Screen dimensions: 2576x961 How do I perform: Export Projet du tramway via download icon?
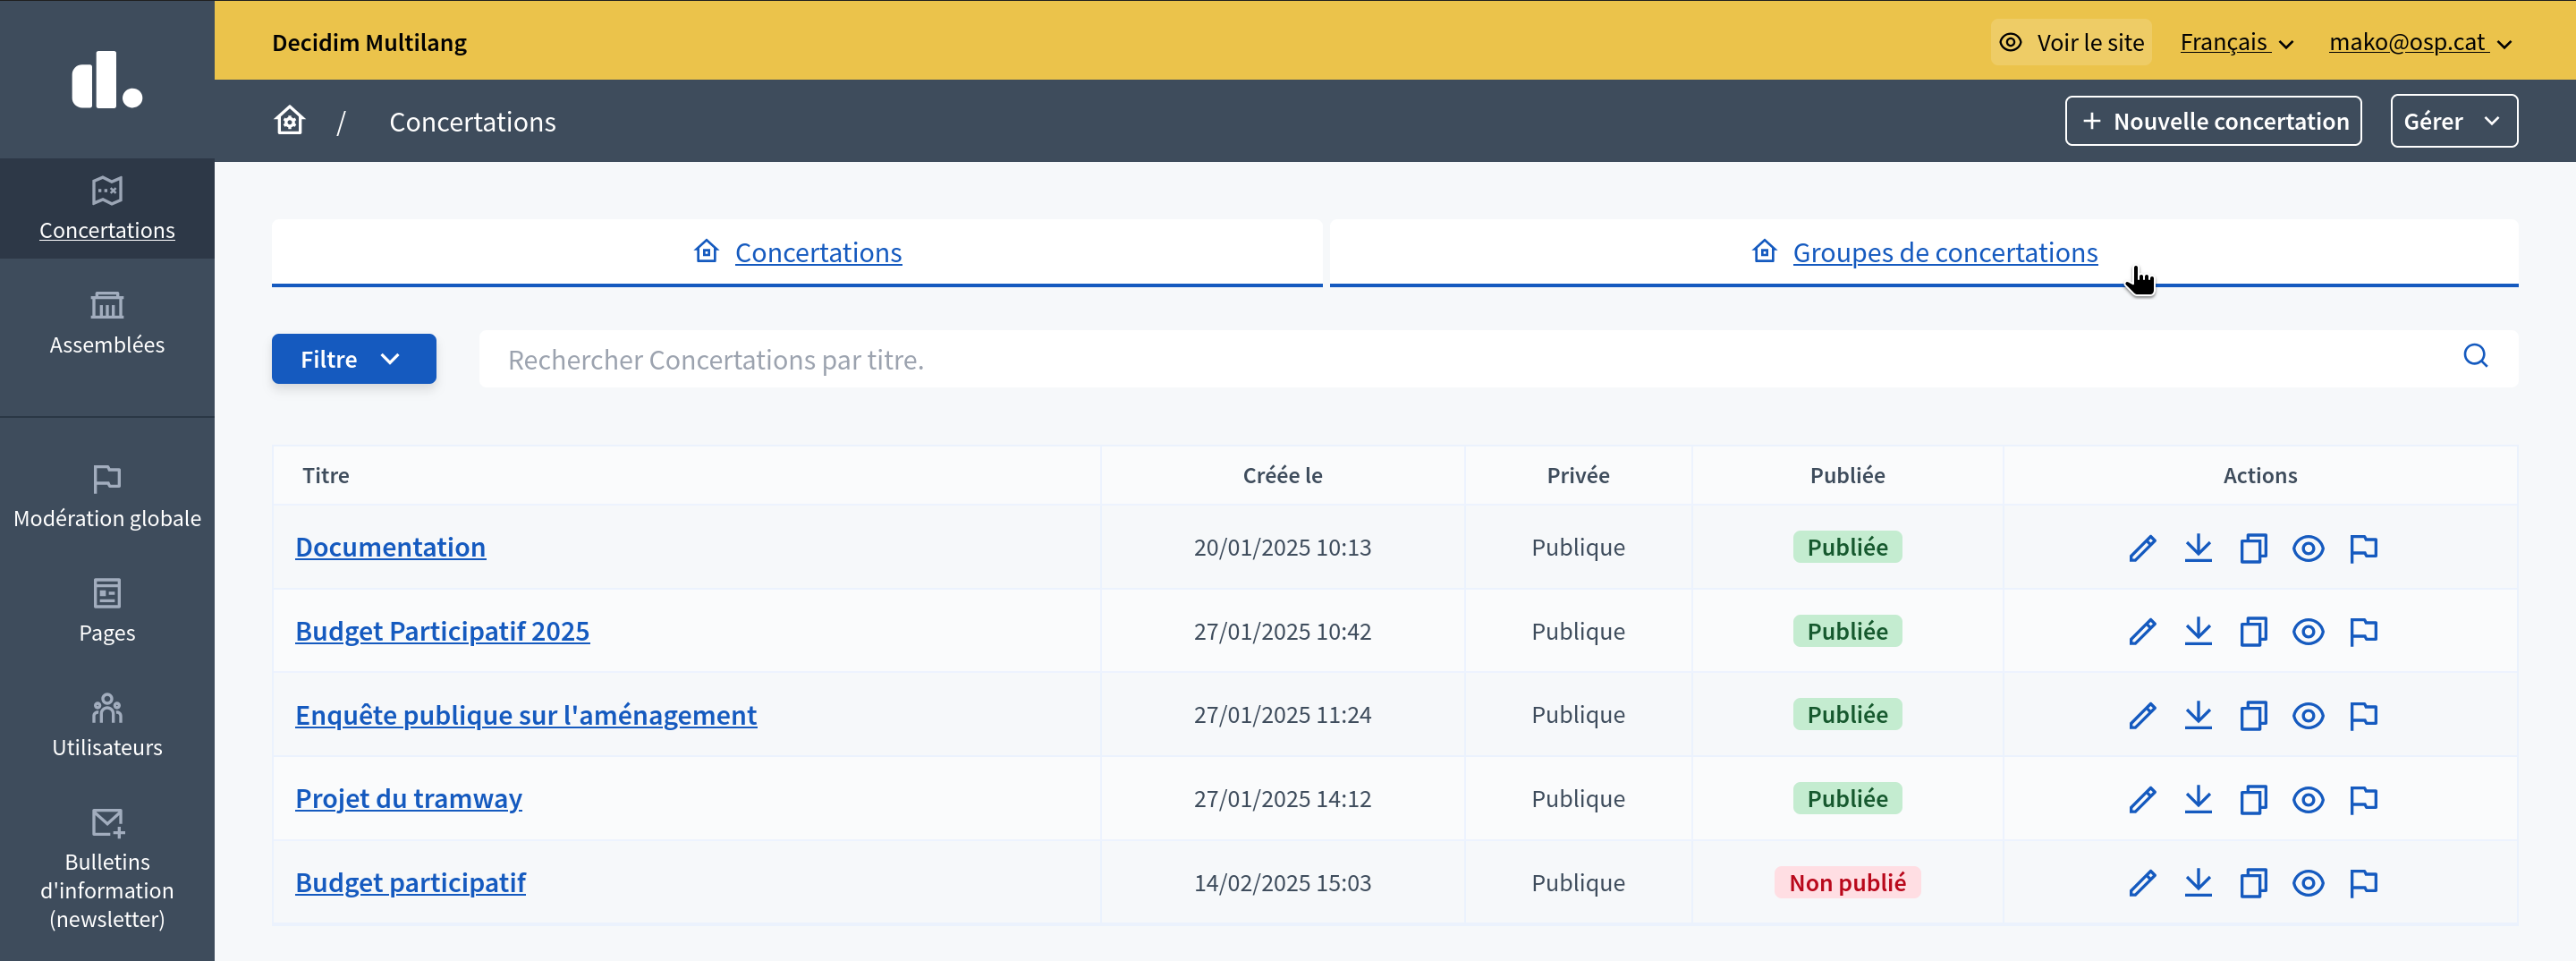point(2198,800)
